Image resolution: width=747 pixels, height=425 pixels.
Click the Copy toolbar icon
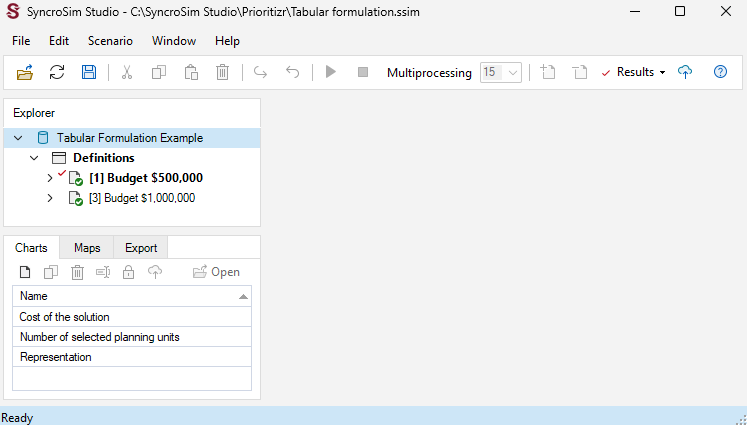159,72
